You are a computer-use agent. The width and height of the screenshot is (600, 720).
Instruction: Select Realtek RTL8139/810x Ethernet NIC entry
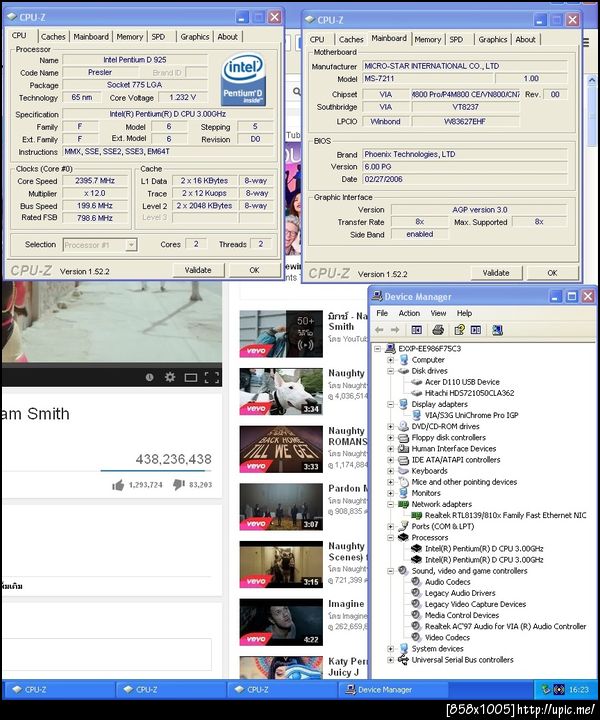point(505,515)
